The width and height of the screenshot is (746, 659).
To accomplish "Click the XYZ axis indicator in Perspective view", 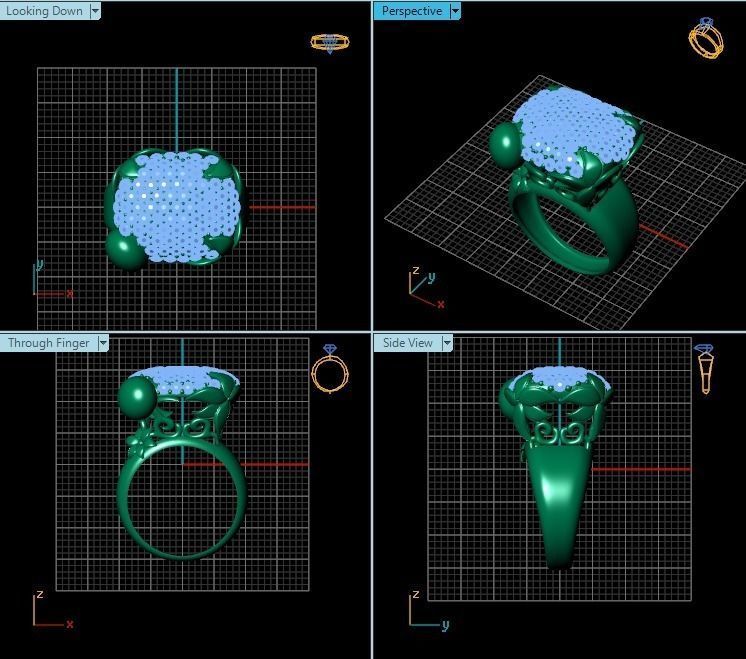I will pos(427,287).
